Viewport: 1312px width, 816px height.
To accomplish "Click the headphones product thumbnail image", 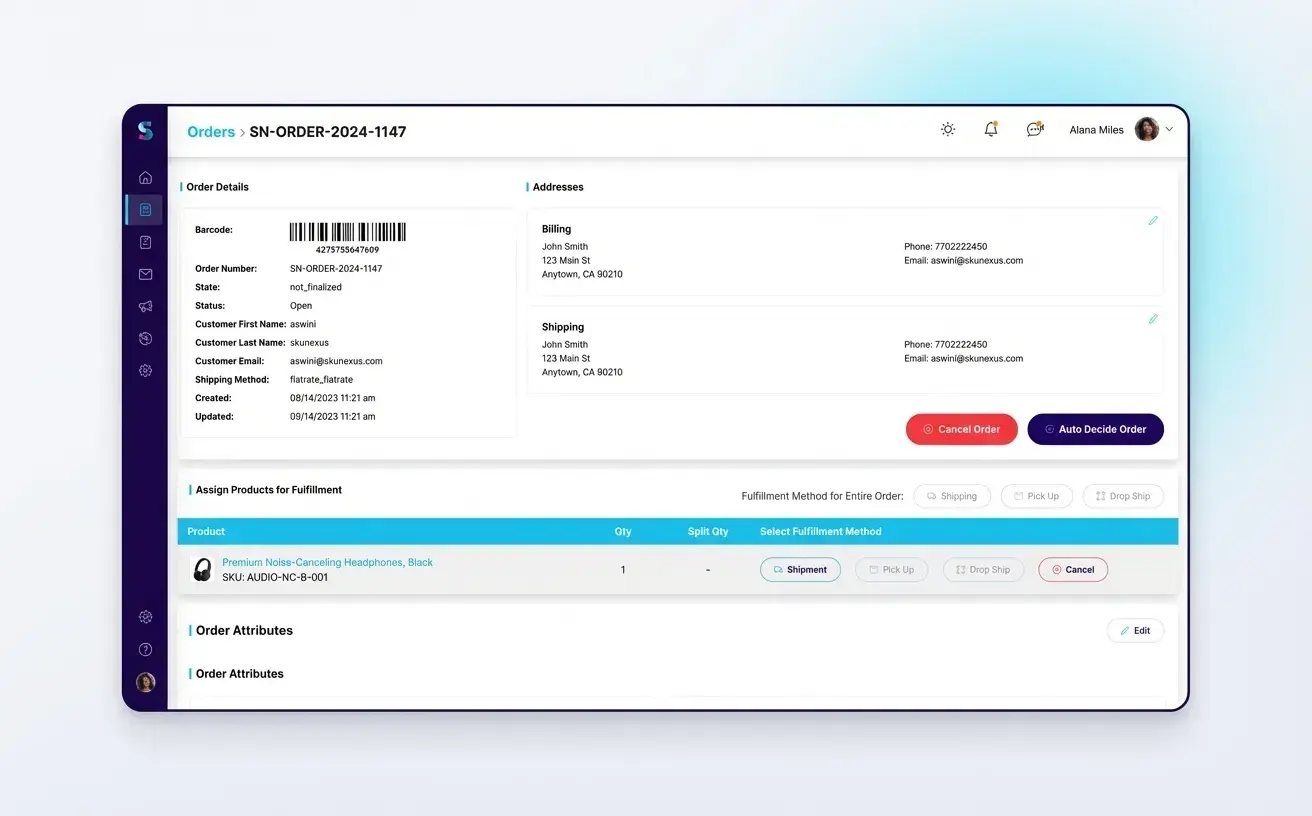I will click(202, 570).
